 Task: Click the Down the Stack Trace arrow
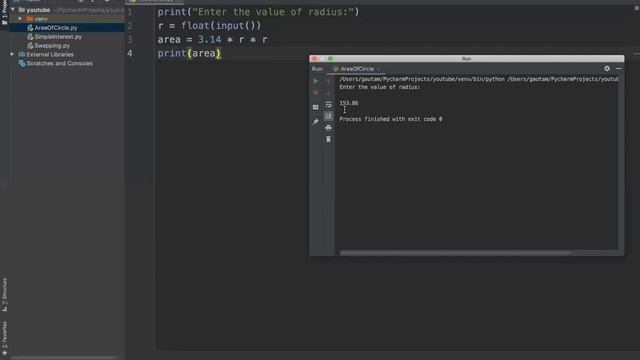[x=329, y=93]
